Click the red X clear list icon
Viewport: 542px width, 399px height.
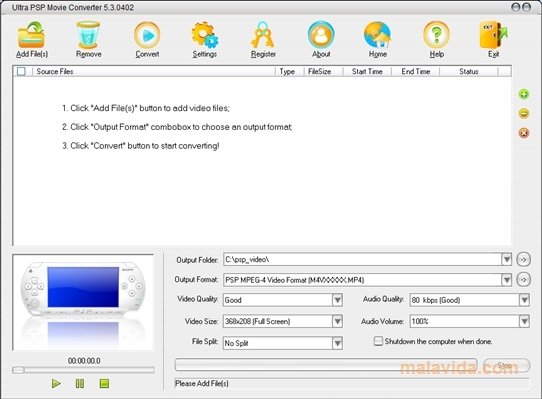point(524,133)
